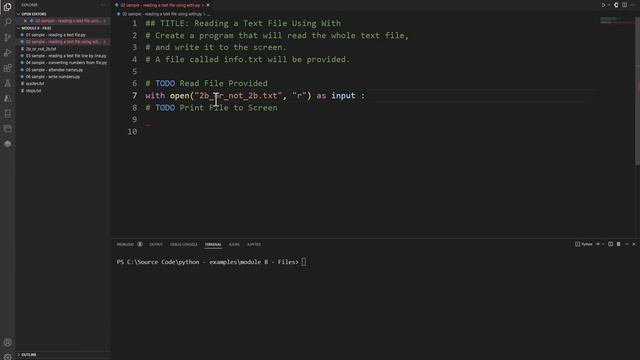This screenshot has width=640, height=360.
Task: Click the Split Editor icon
Action: coord(624,5)
